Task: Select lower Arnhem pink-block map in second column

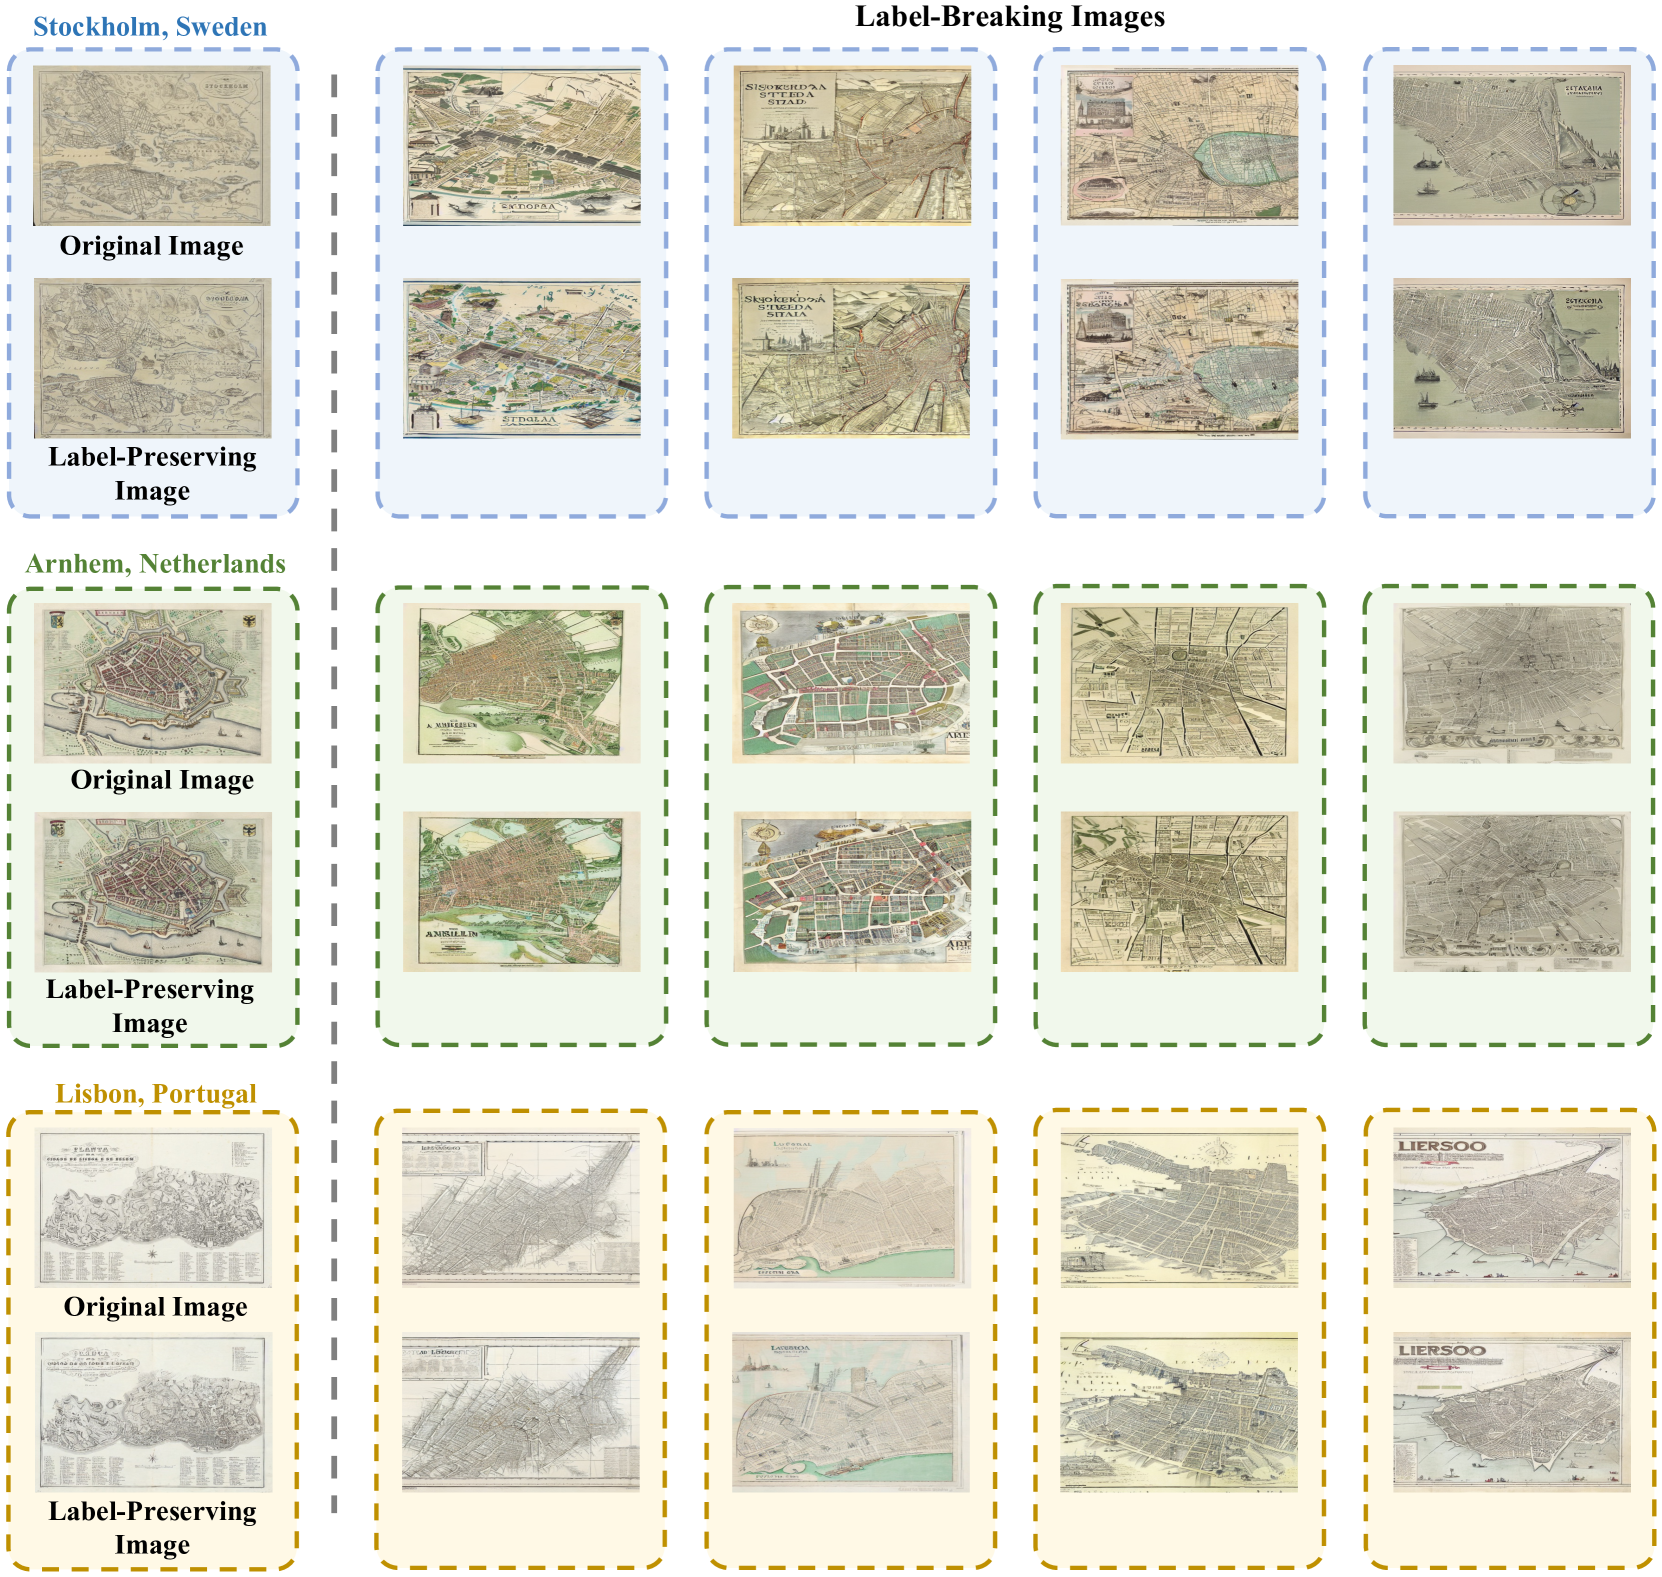Action: [x=851, y=892]
